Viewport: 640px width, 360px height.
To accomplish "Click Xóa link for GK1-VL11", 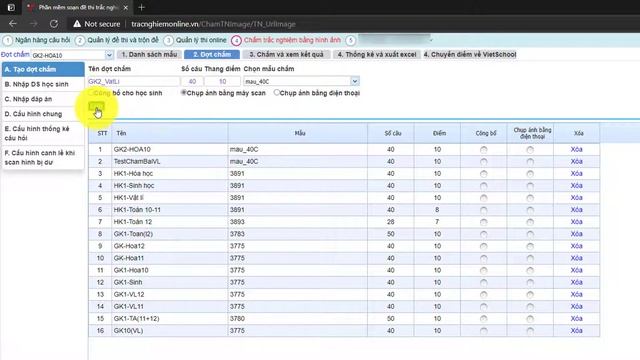I will 576,307.
